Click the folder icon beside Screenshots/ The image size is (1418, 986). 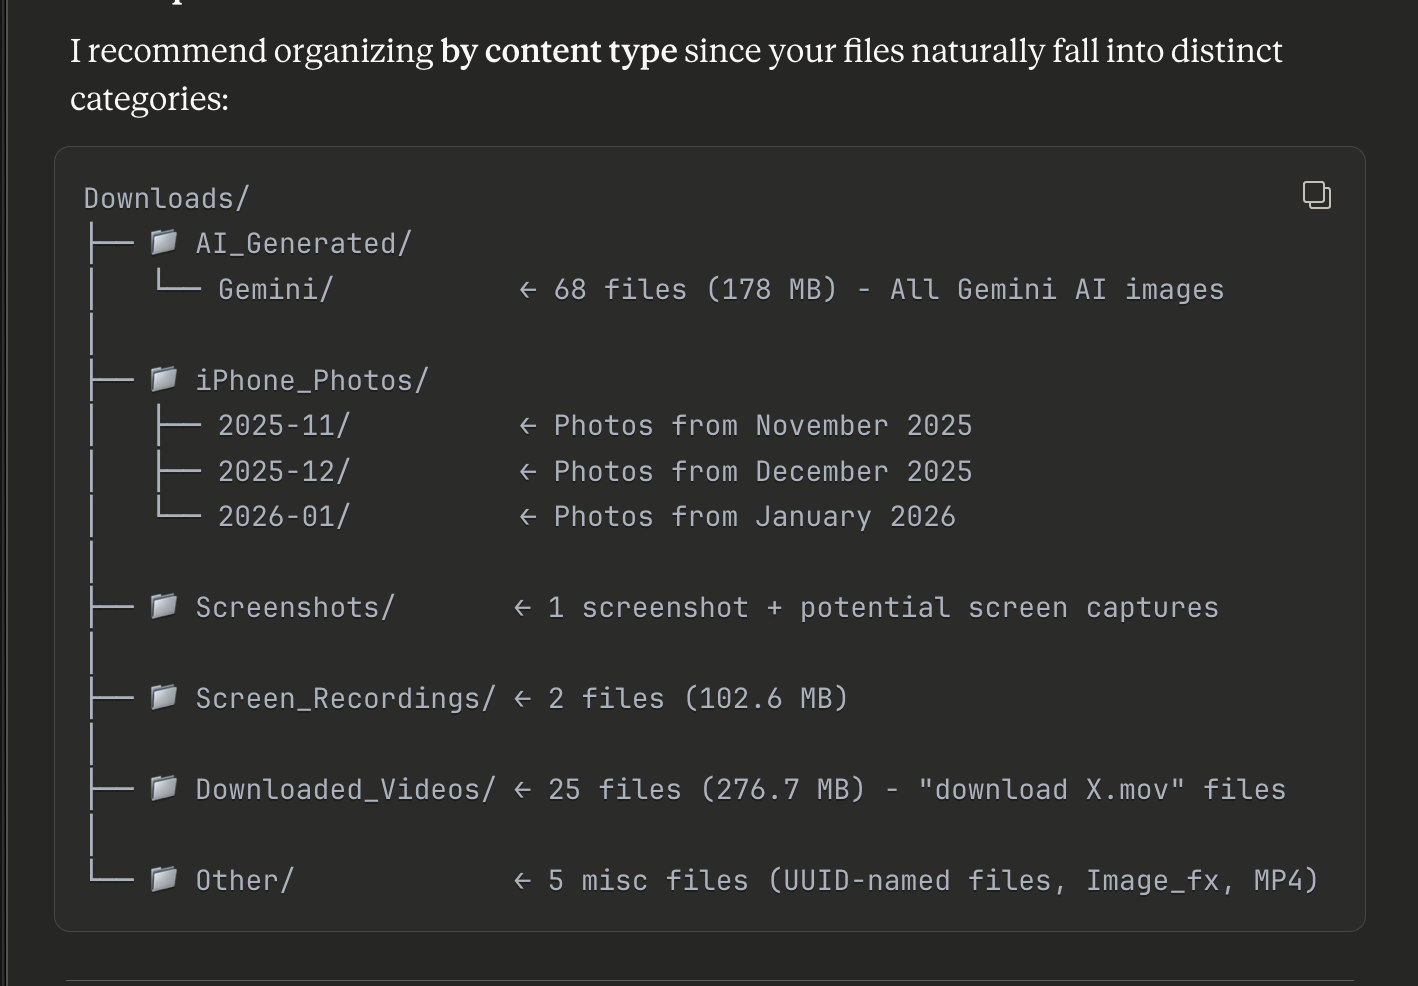[164, 606]
